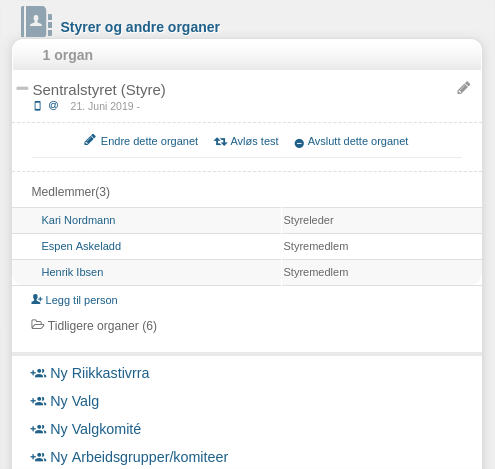Image resolution: width=495 pixels, height=469 pixels.
Task: Click Avslutt dette organet
Action: tap(358, 141)
